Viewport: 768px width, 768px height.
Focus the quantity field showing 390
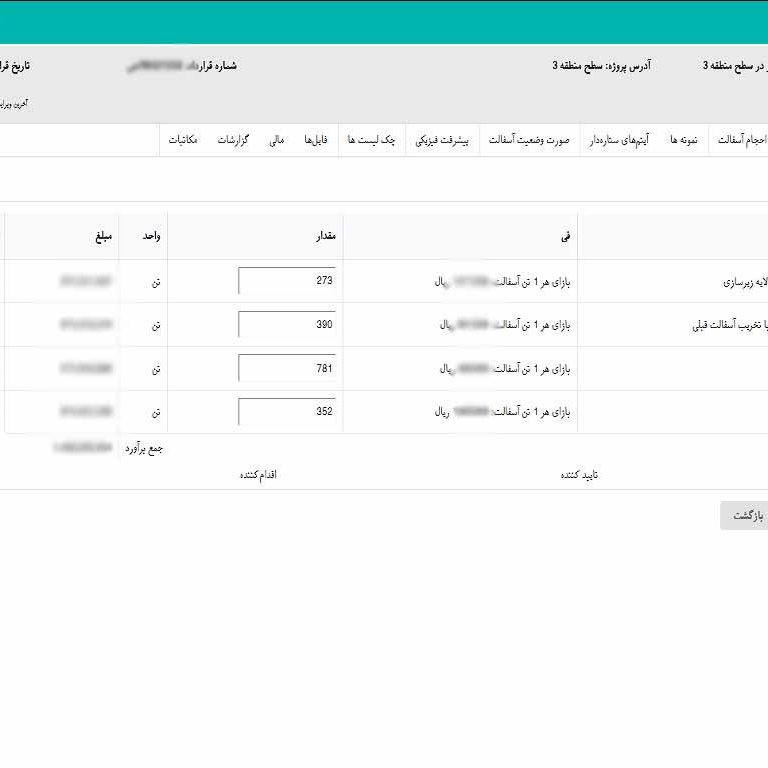[x=287, y=325]
